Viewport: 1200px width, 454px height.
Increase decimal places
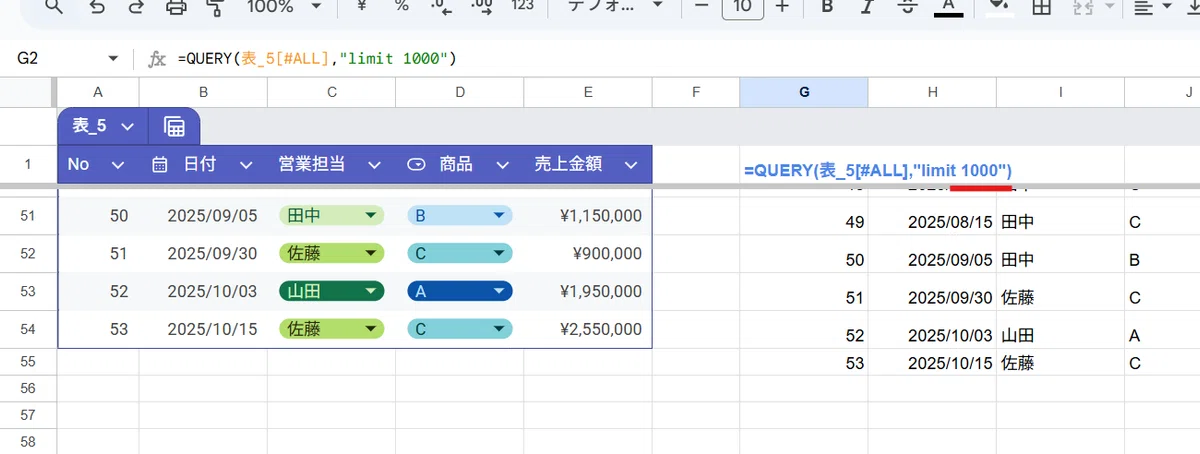coord(481,6)
